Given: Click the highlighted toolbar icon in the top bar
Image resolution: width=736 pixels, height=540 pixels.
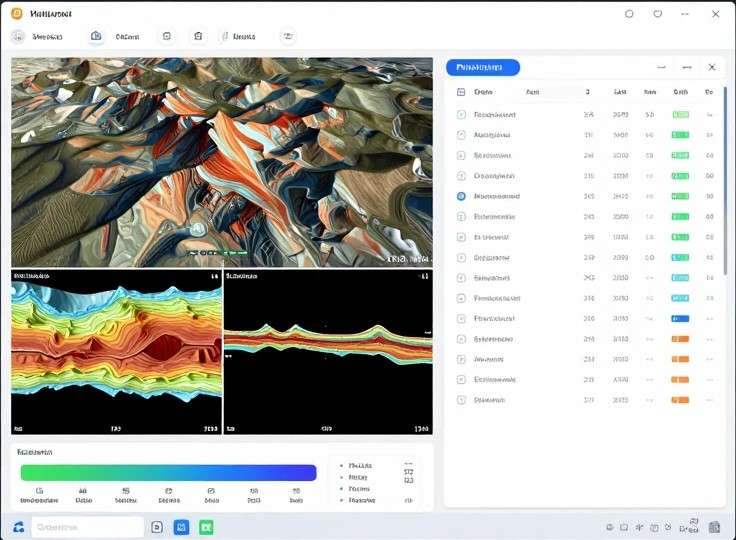Looking at the screenshot, I should [96, 36].
